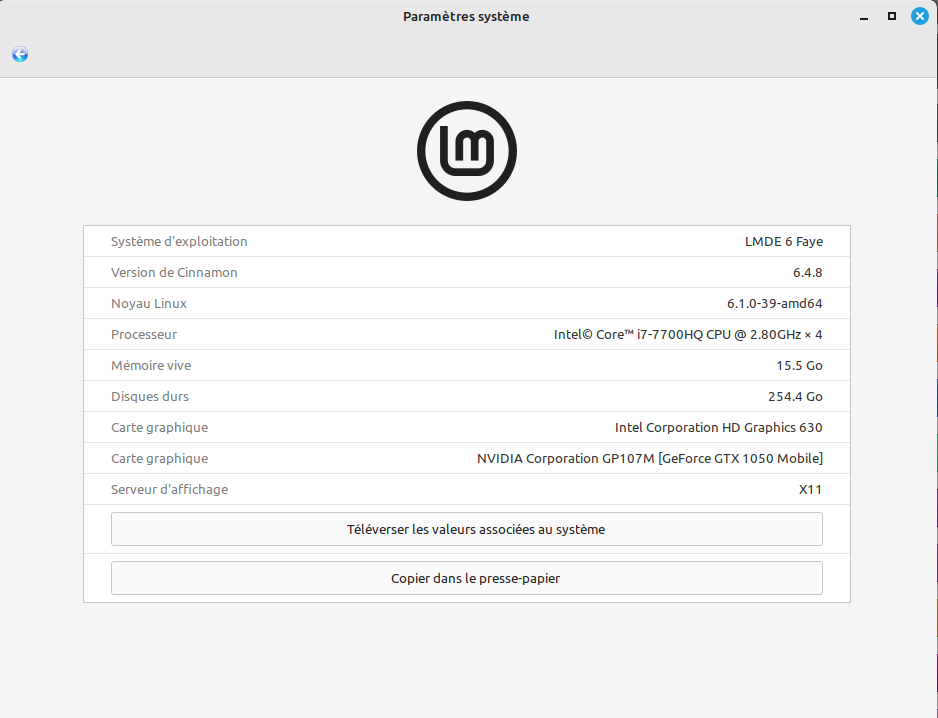
Task: Select NVIDIA GeForce GTX 1050 Mobile value
Action: tap(650, 458)
